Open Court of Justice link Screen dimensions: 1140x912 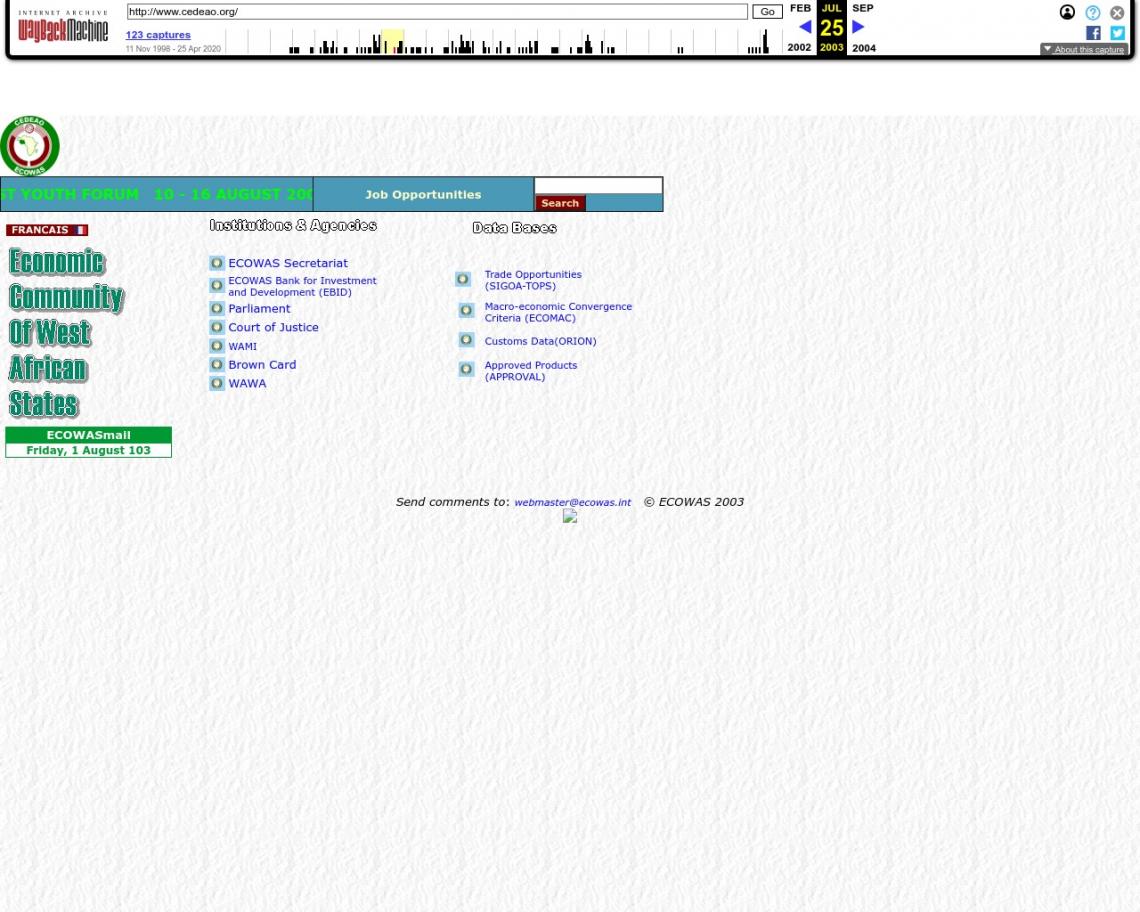[273, 327]
